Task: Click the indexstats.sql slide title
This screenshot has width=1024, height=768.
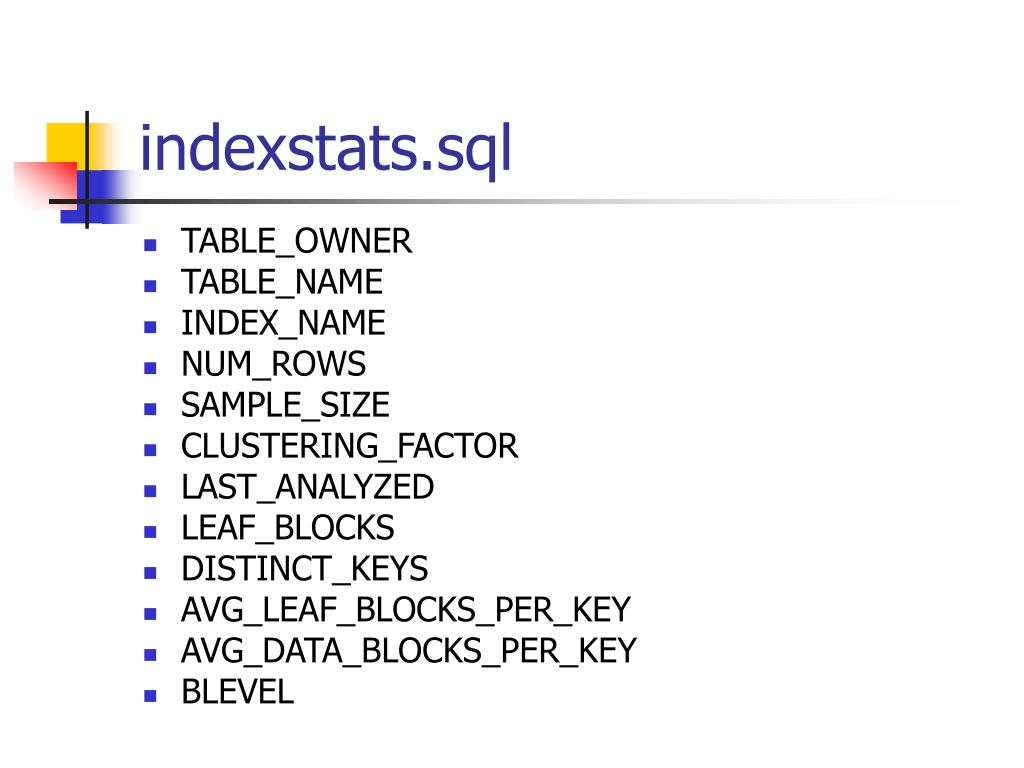Action: coord(325,150)
